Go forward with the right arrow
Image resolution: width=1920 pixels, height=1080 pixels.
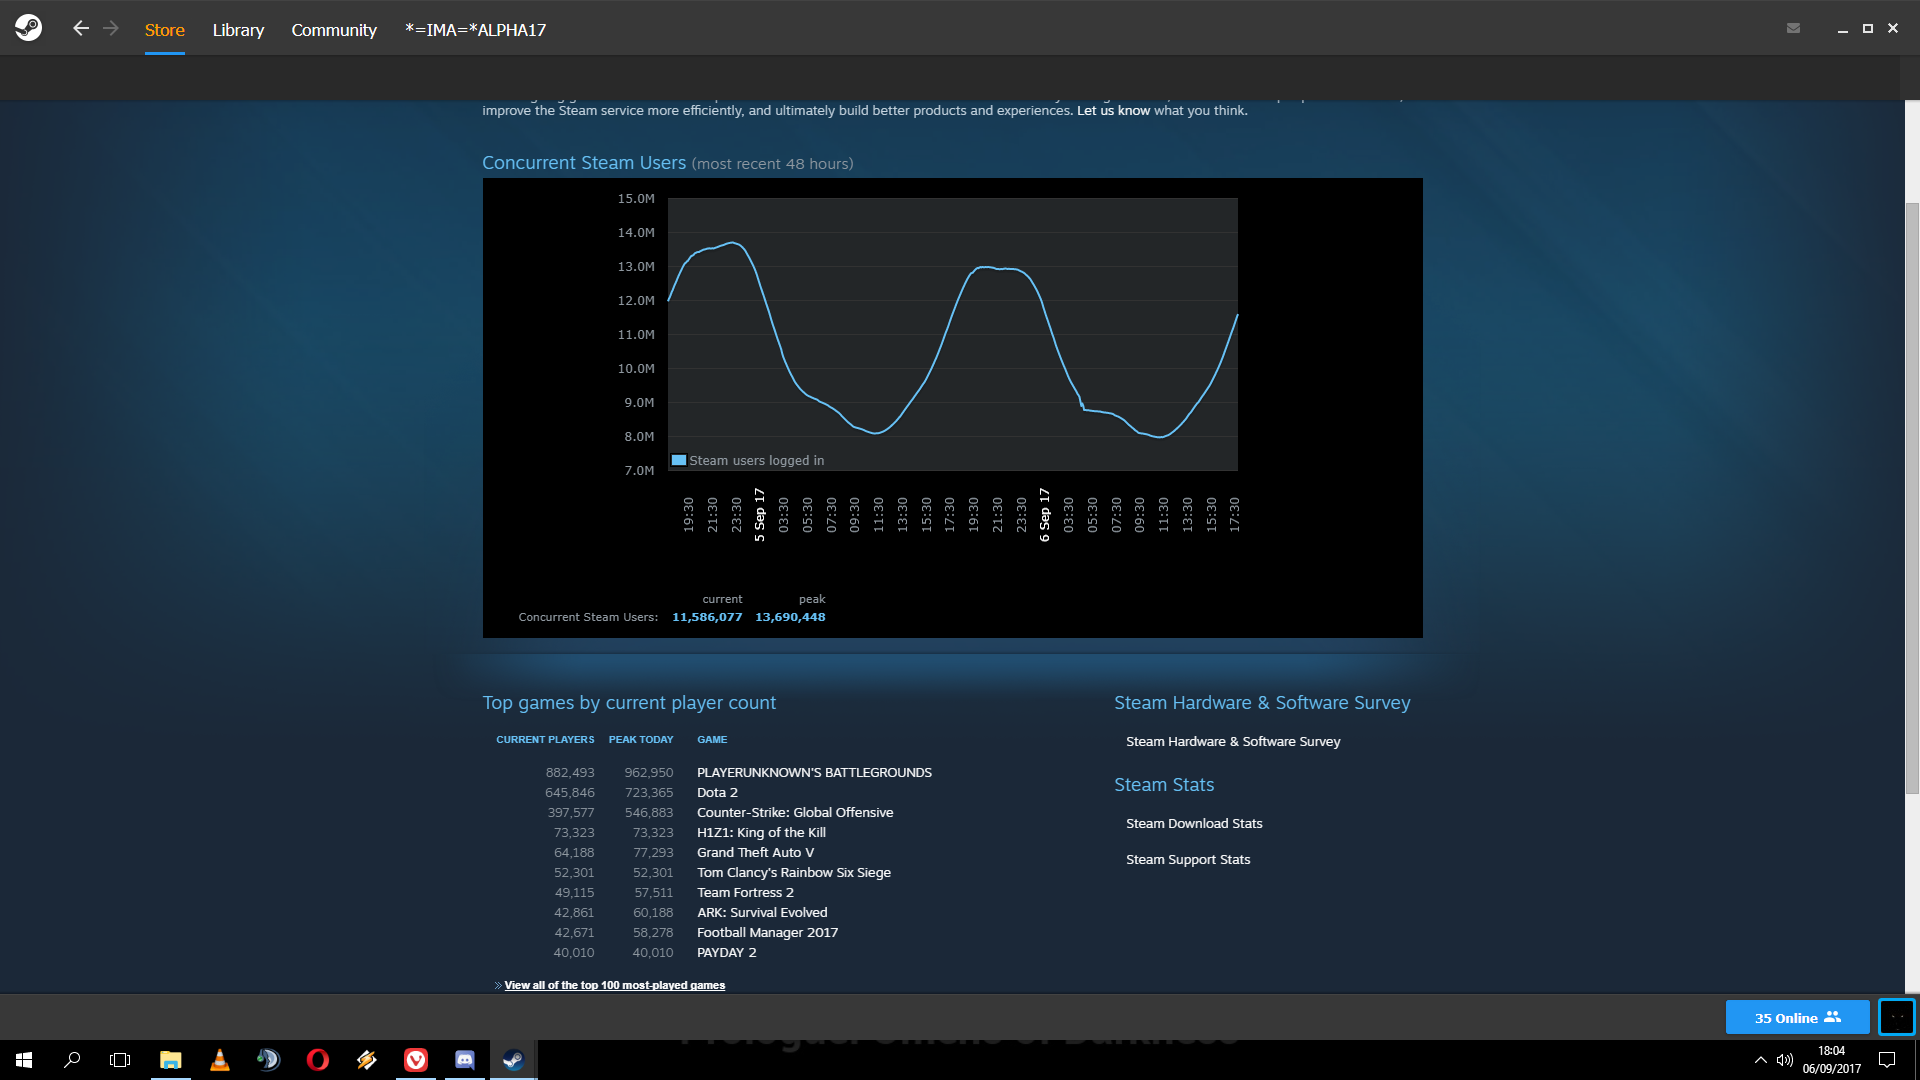pos(111,29)
